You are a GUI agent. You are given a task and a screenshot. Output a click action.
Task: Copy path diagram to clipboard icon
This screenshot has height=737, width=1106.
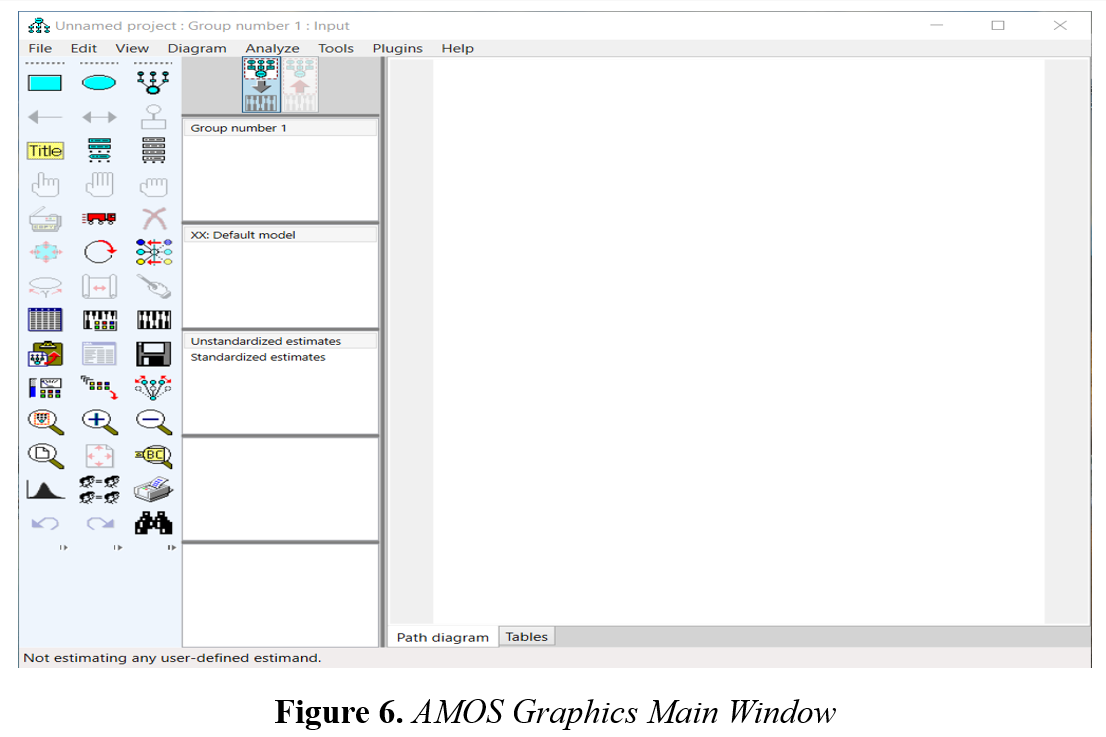pyautogui.click(x=44, y=354)
